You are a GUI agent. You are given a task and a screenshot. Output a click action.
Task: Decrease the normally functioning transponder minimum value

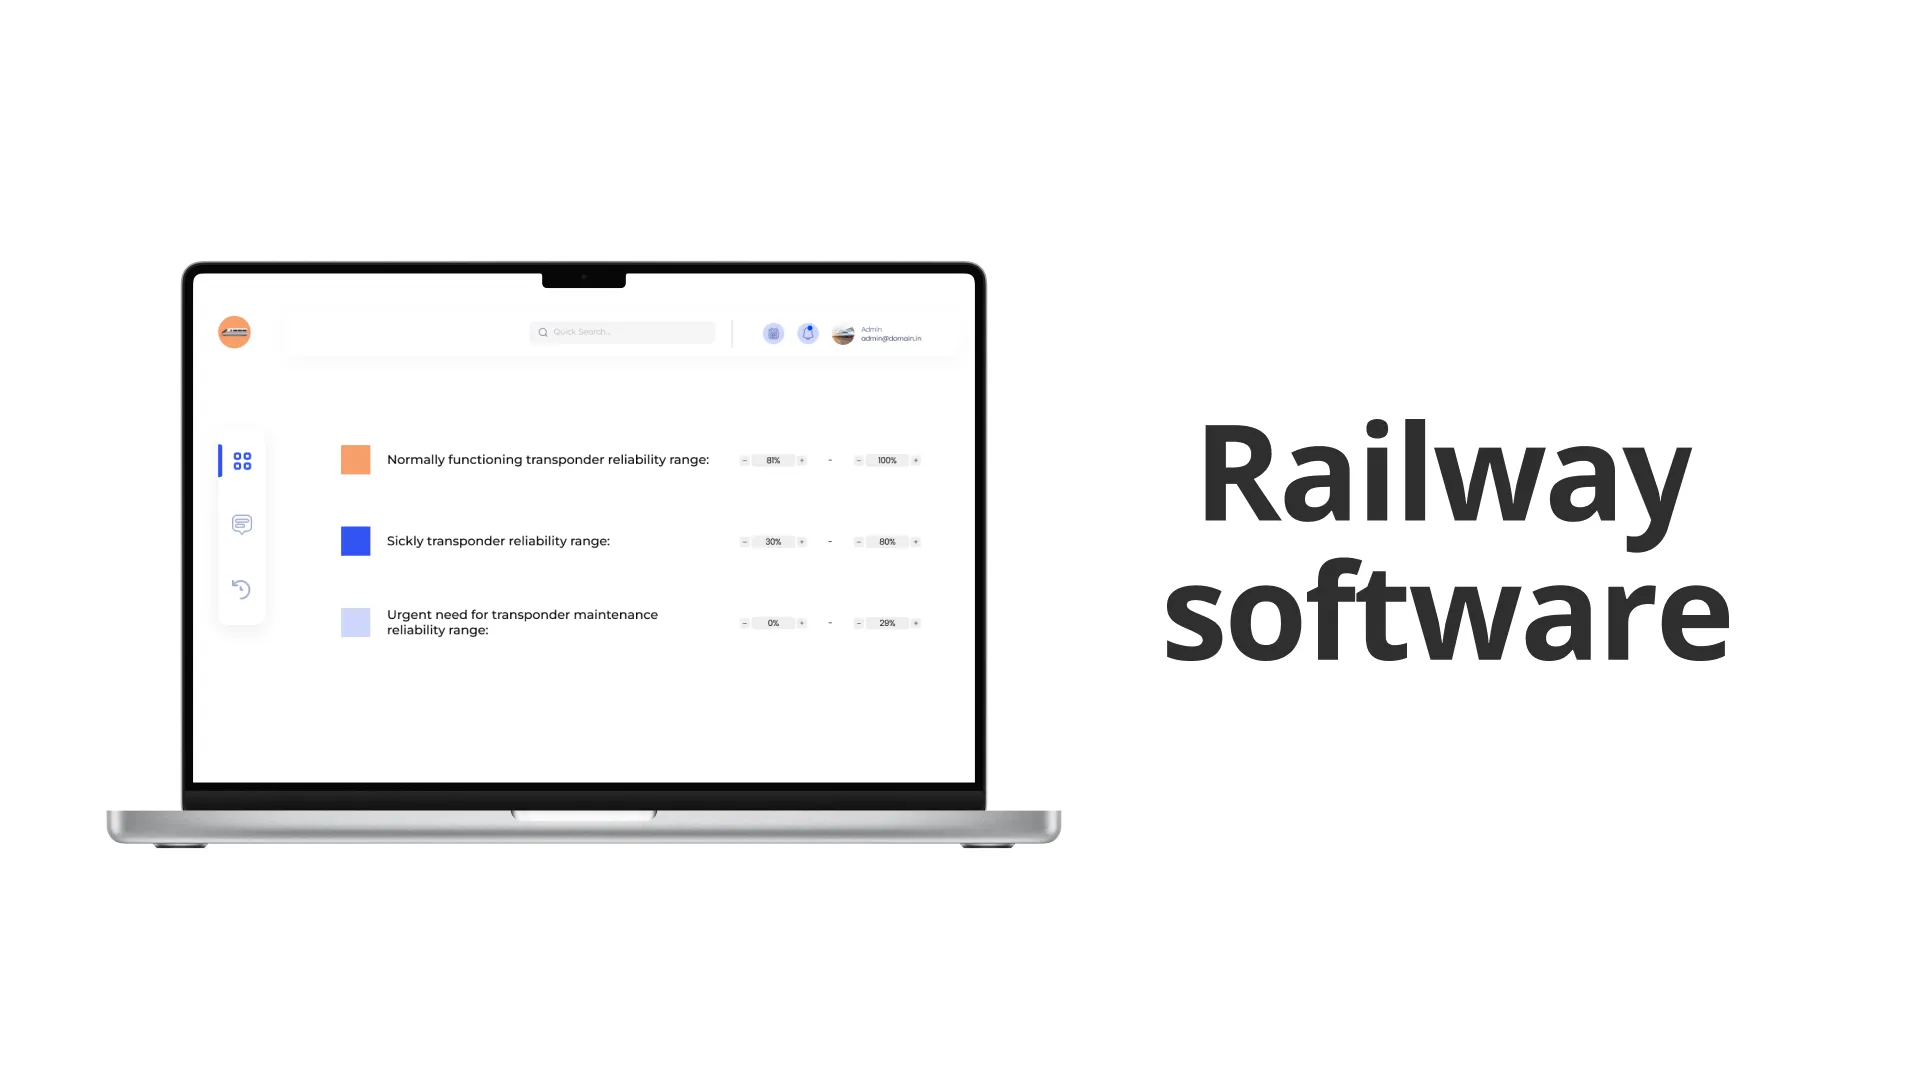click(744, 460)
